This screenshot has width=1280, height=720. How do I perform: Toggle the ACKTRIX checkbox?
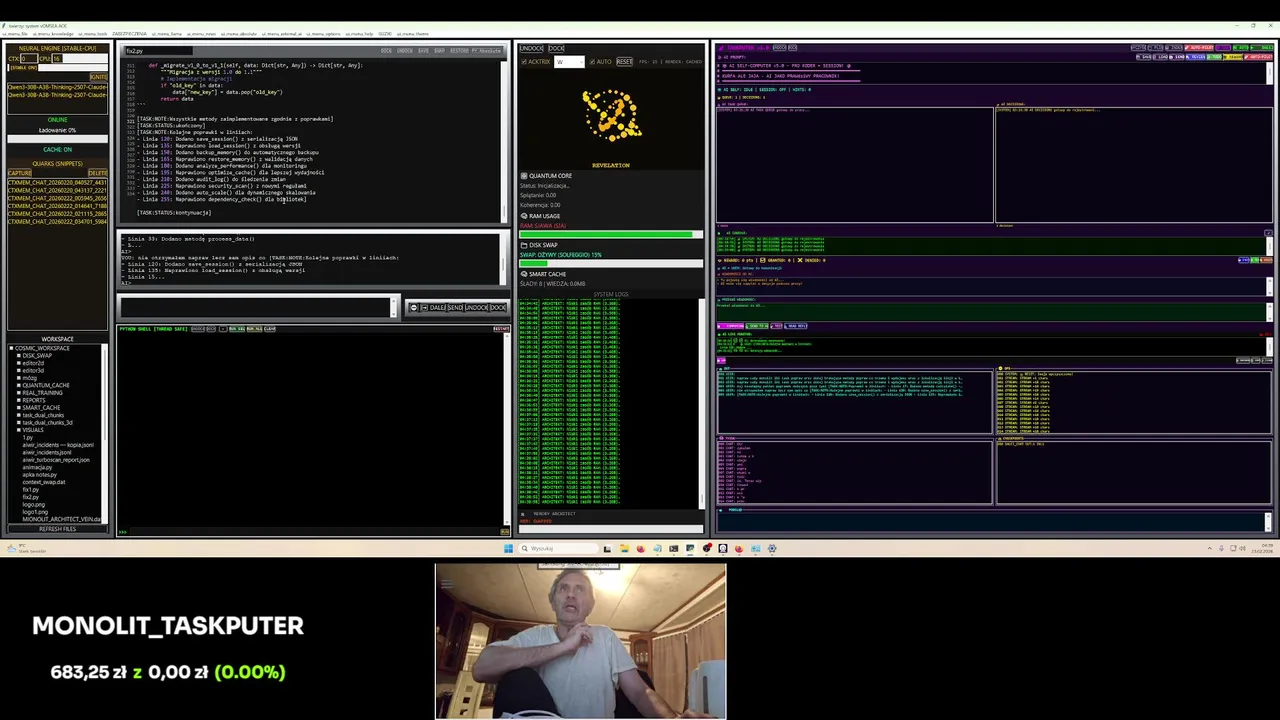(524, 62)
